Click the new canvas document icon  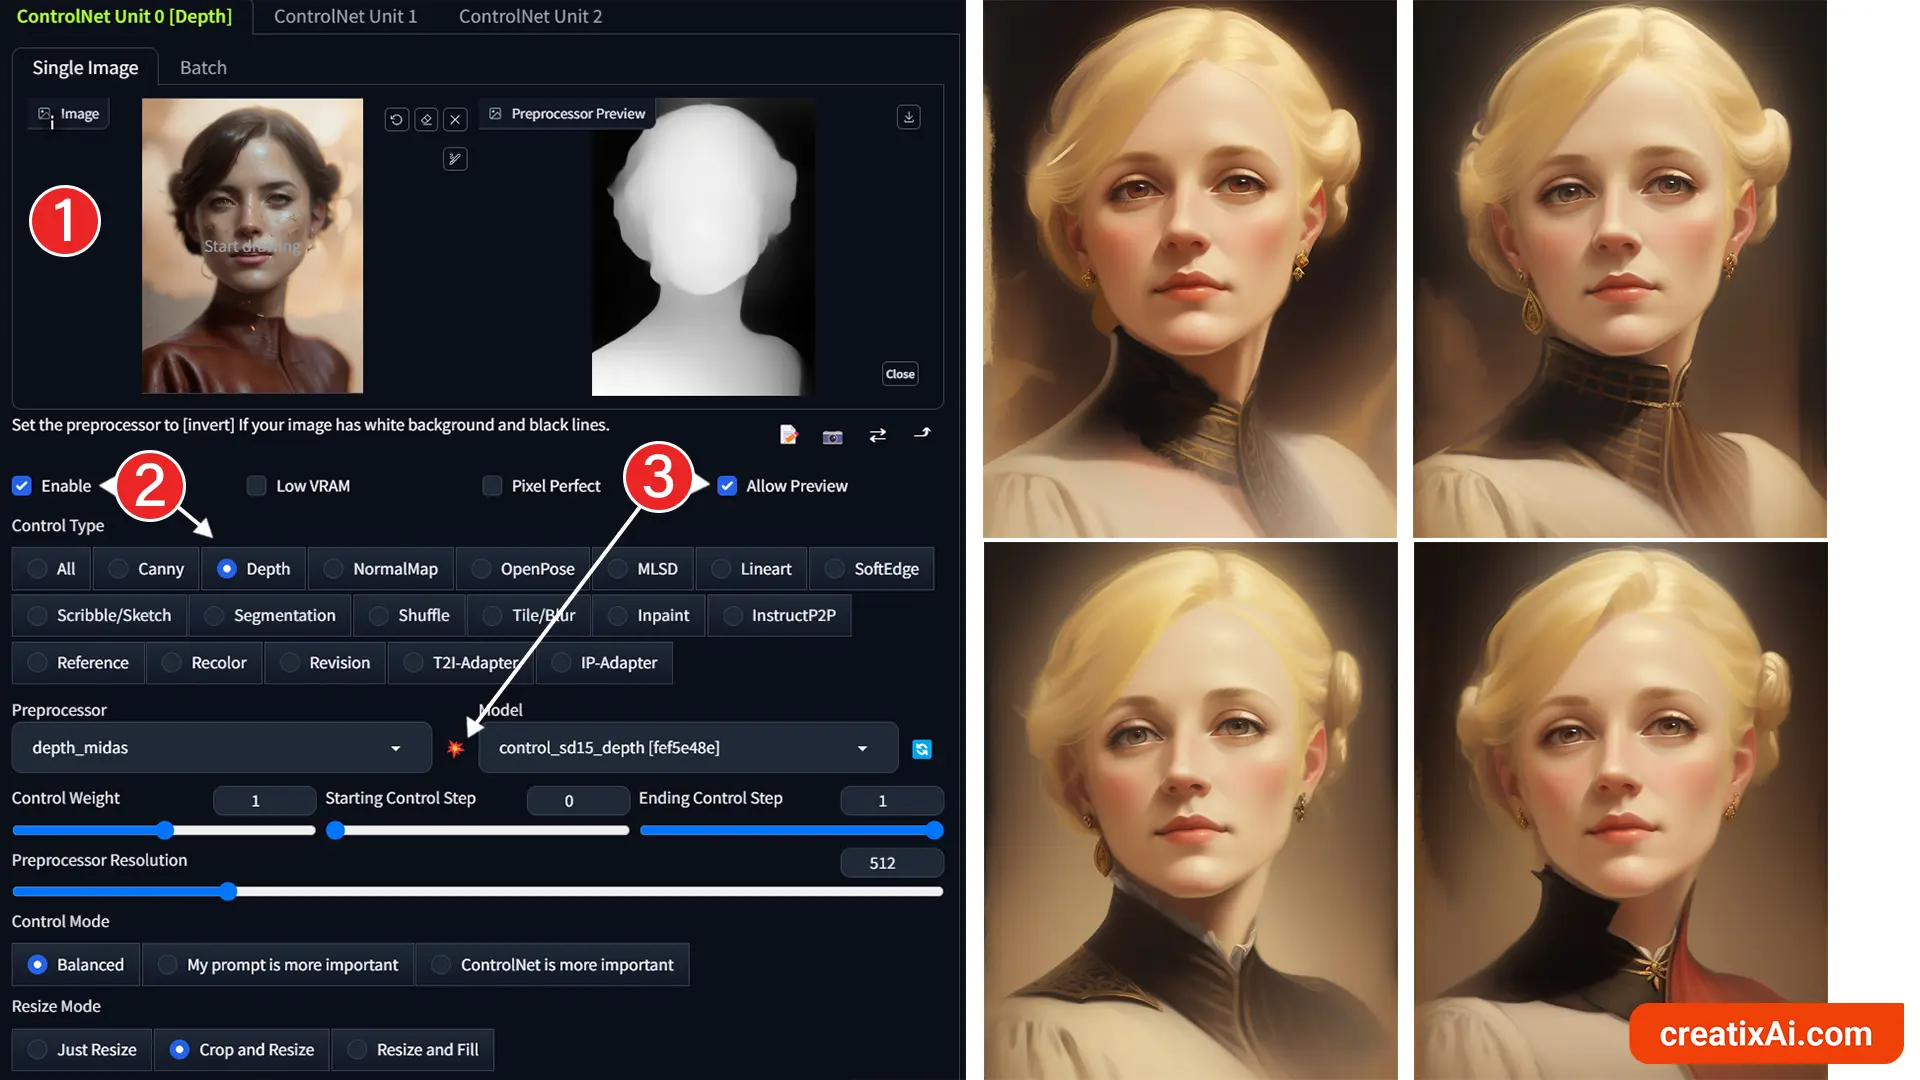(788, 435)
